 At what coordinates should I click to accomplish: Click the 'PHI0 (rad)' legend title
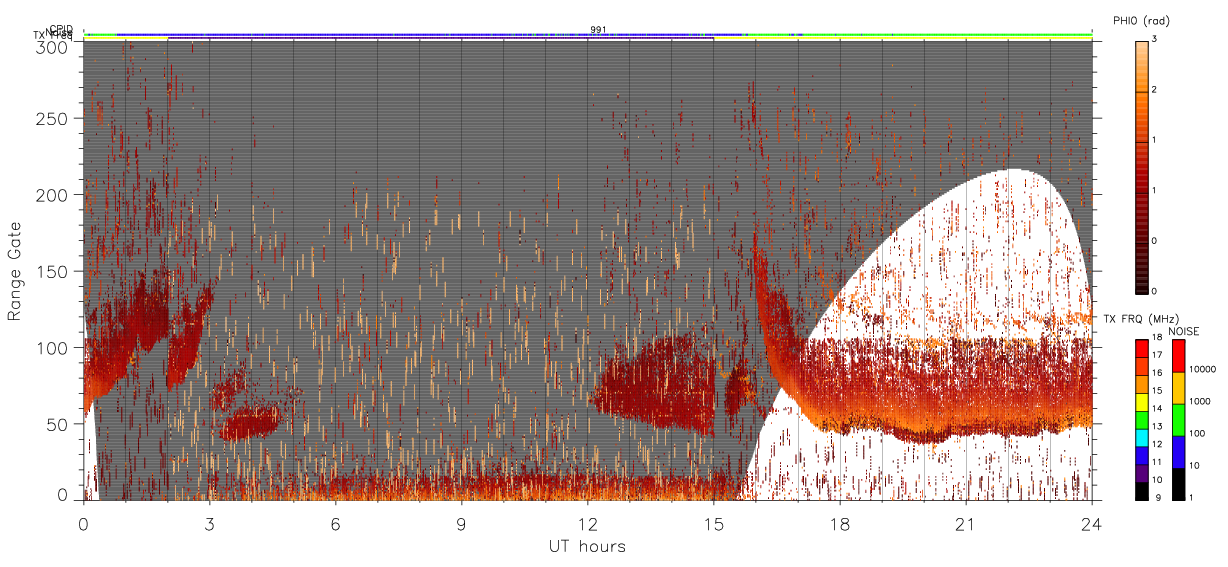point(1142,21)
